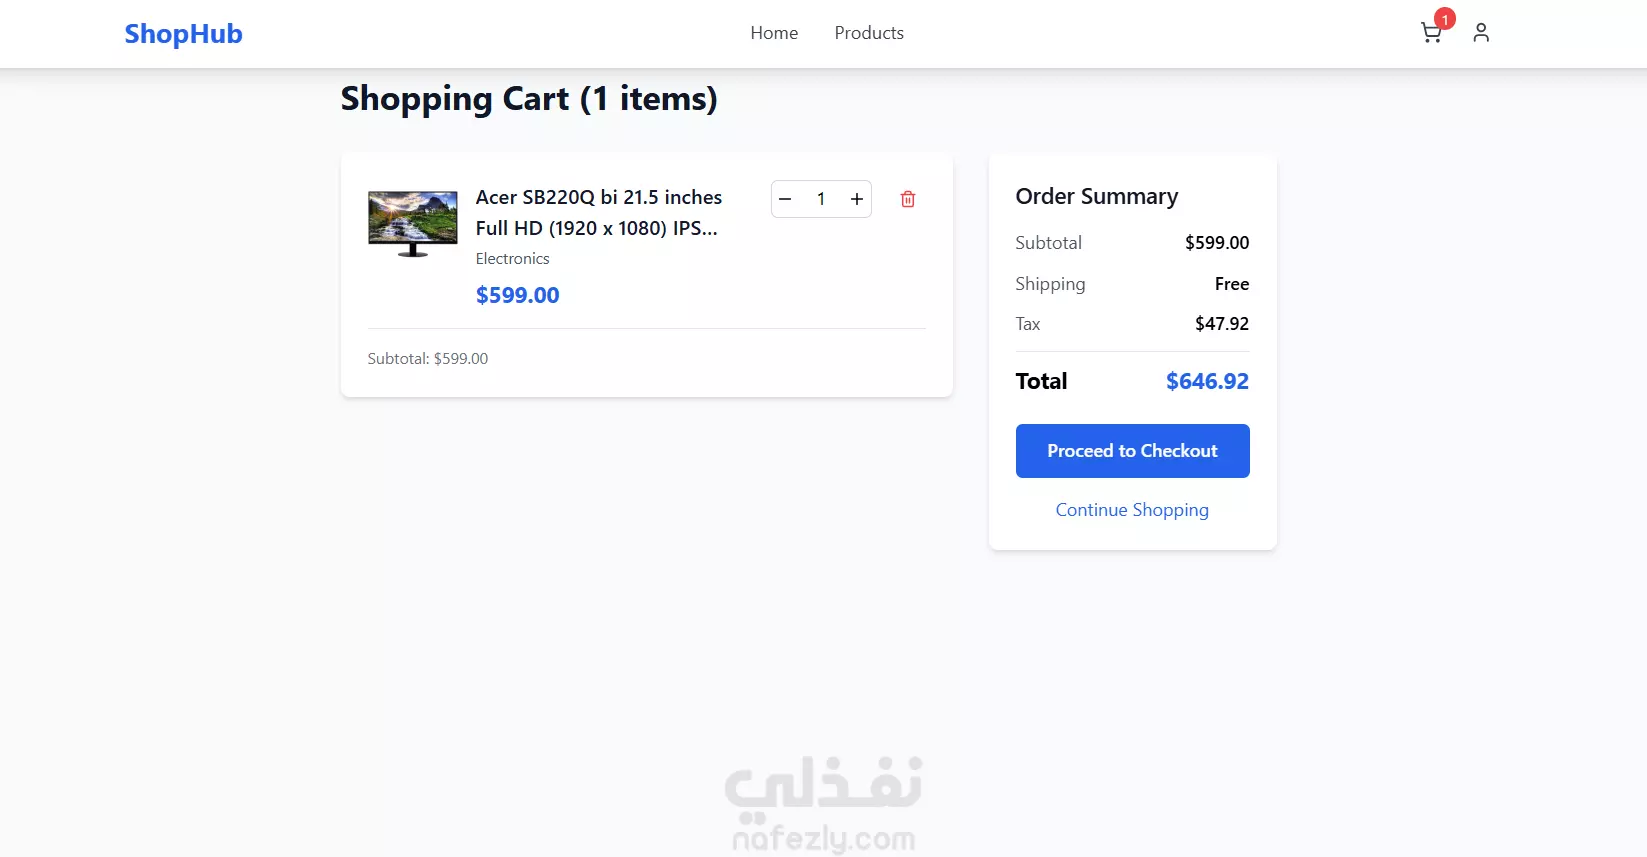The width and height of the screenshot is (1647, 857).
Task: Click the Shopping Cart page heading
Action: [x=529, y=99]
